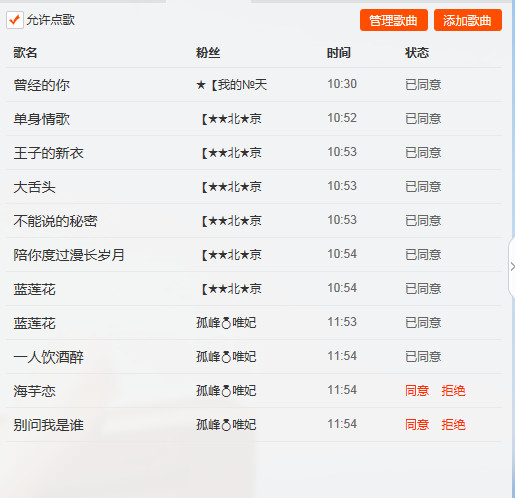Click the 粉丝 column header
Viewport: 515px width, 498px height.
pyautogui.click(x=208, y=53)
